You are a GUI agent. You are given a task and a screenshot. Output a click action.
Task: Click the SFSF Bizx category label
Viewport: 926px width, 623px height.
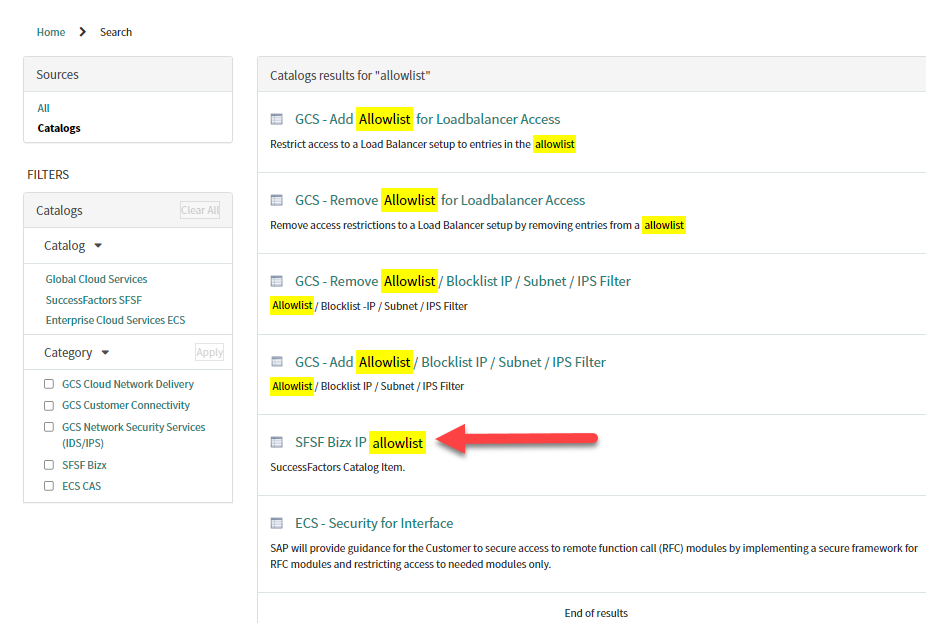point(84,465)
